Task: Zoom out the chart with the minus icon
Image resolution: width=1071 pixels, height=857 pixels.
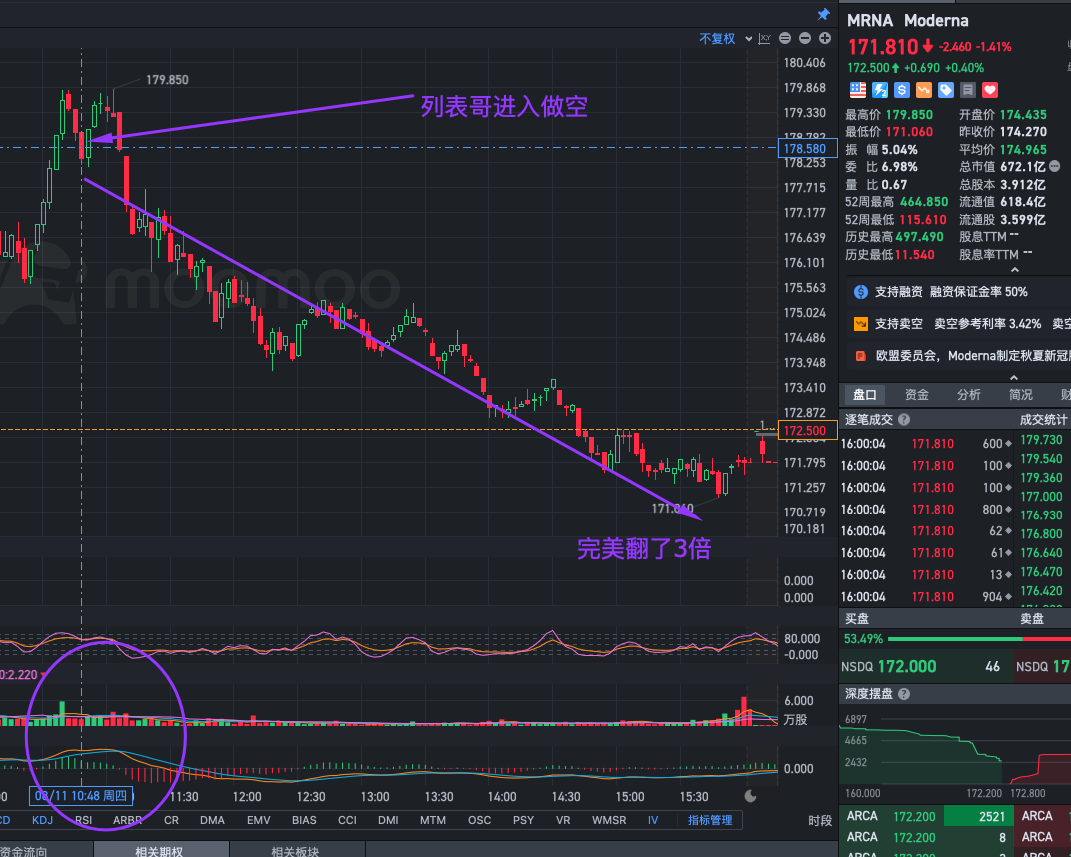Action: point(805,38)
